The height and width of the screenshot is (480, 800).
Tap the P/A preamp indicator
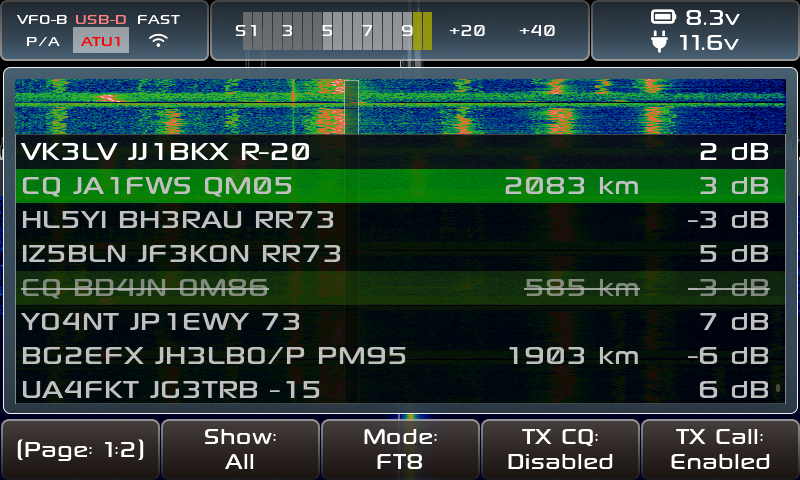click(x=41, y=42)
